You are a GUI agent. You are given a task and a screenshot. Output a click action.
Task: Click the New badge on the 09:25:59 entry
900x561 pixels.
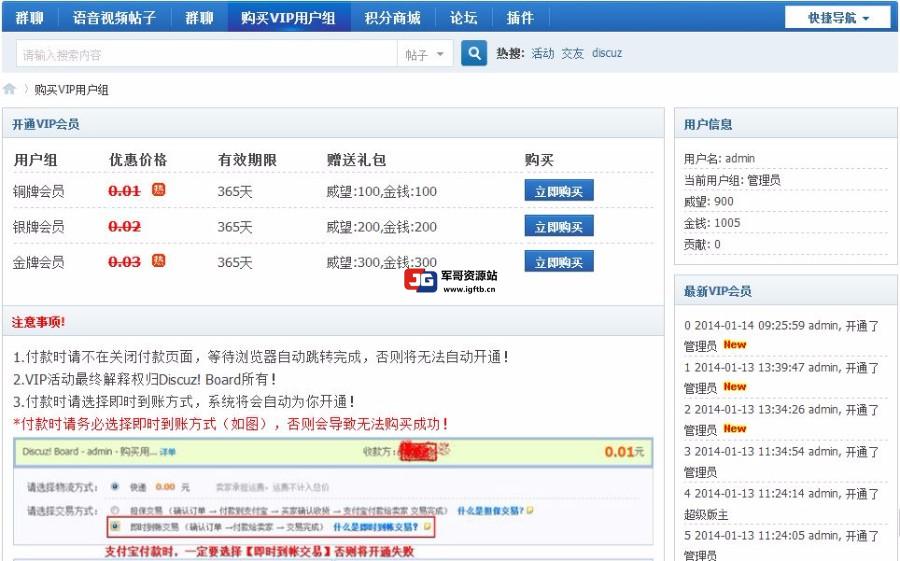[x=735, y=345]
